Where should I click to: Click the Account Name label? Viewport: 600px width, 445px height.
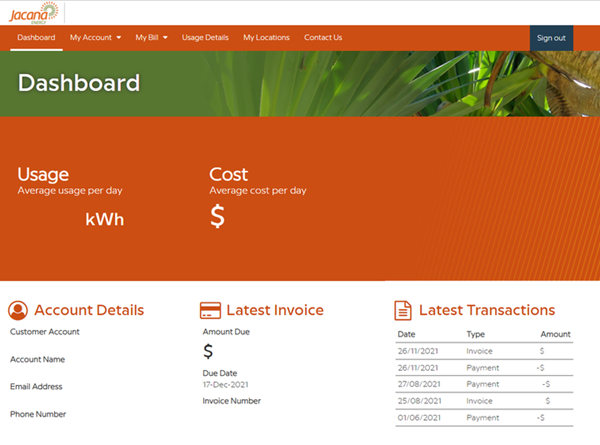click(x=38, y=359)
